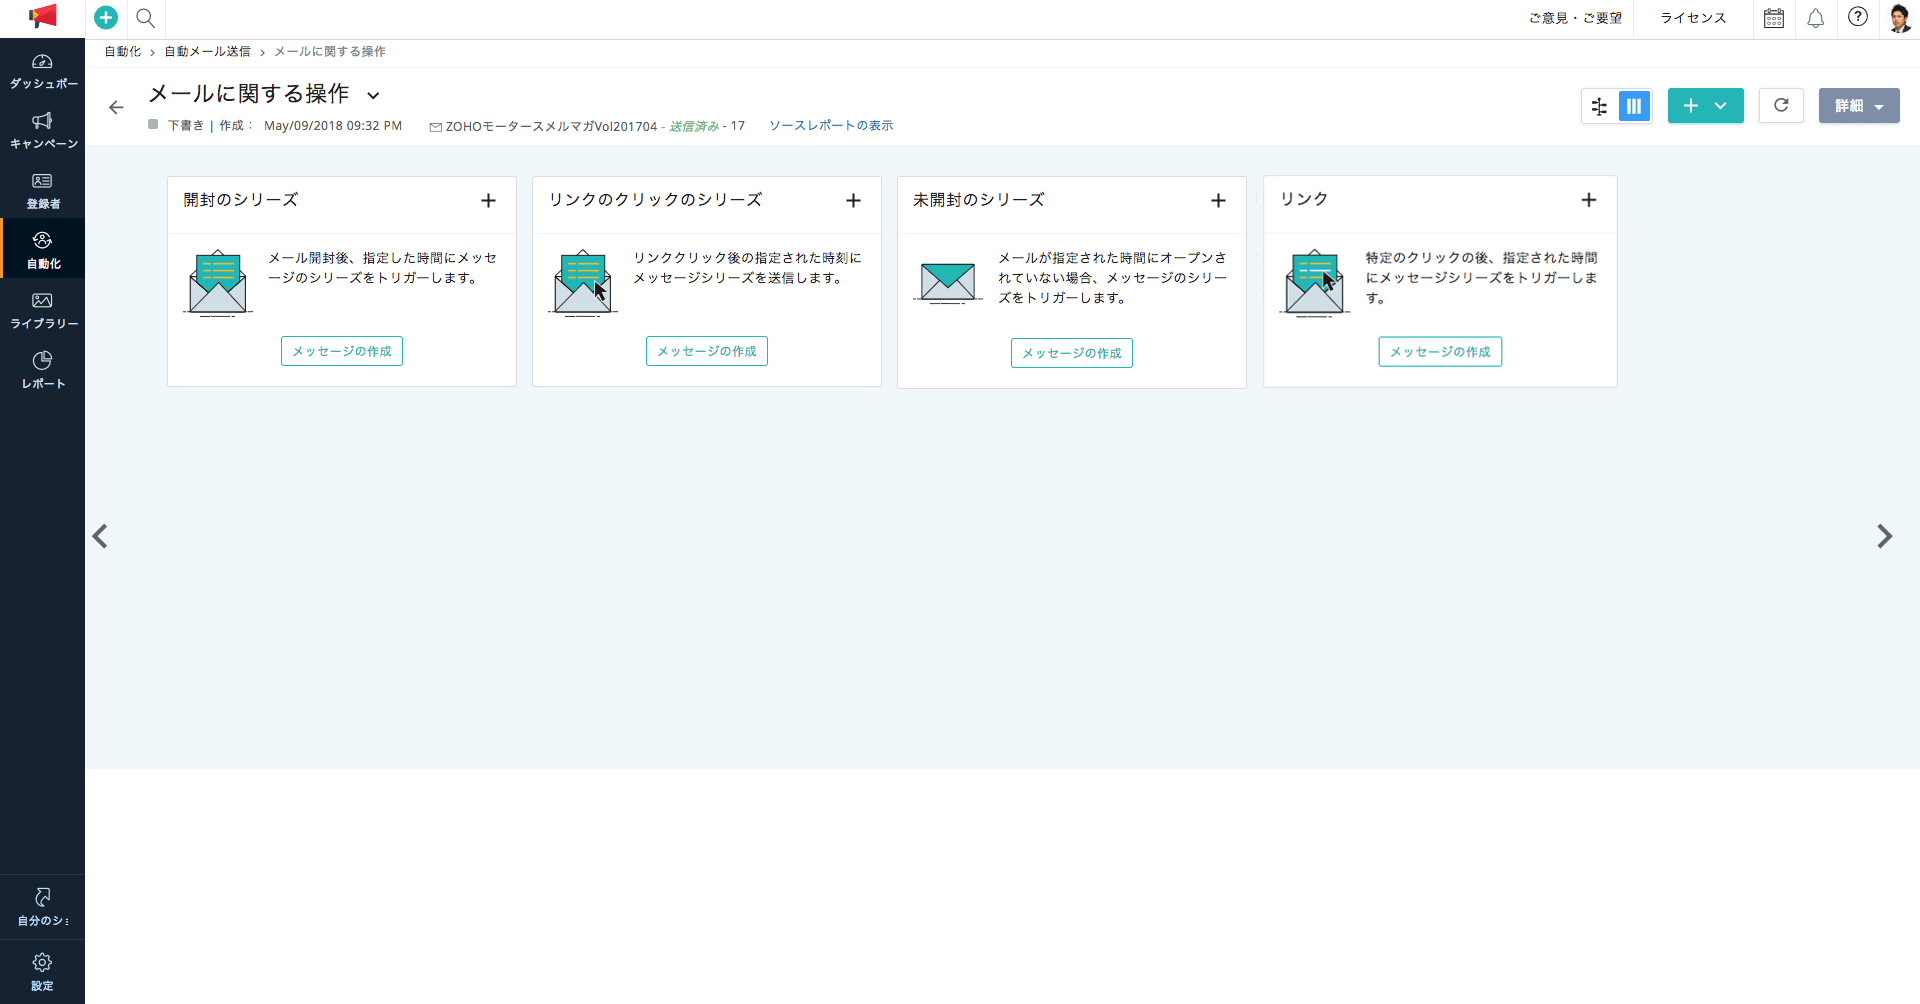Go back using the left arrow icon
The height and width of the screenshot is (1004, 1920).
coord(116,107)
